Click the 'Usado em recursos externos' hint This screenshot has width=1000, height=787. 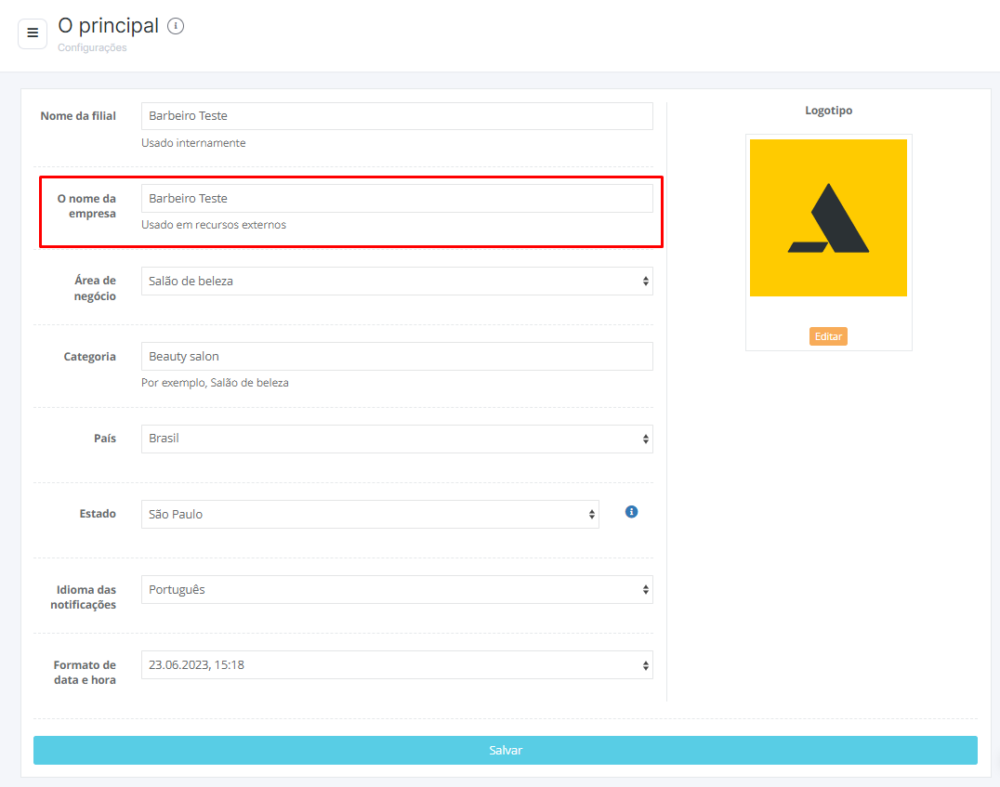pyautogui.click(x=214, y=224)
